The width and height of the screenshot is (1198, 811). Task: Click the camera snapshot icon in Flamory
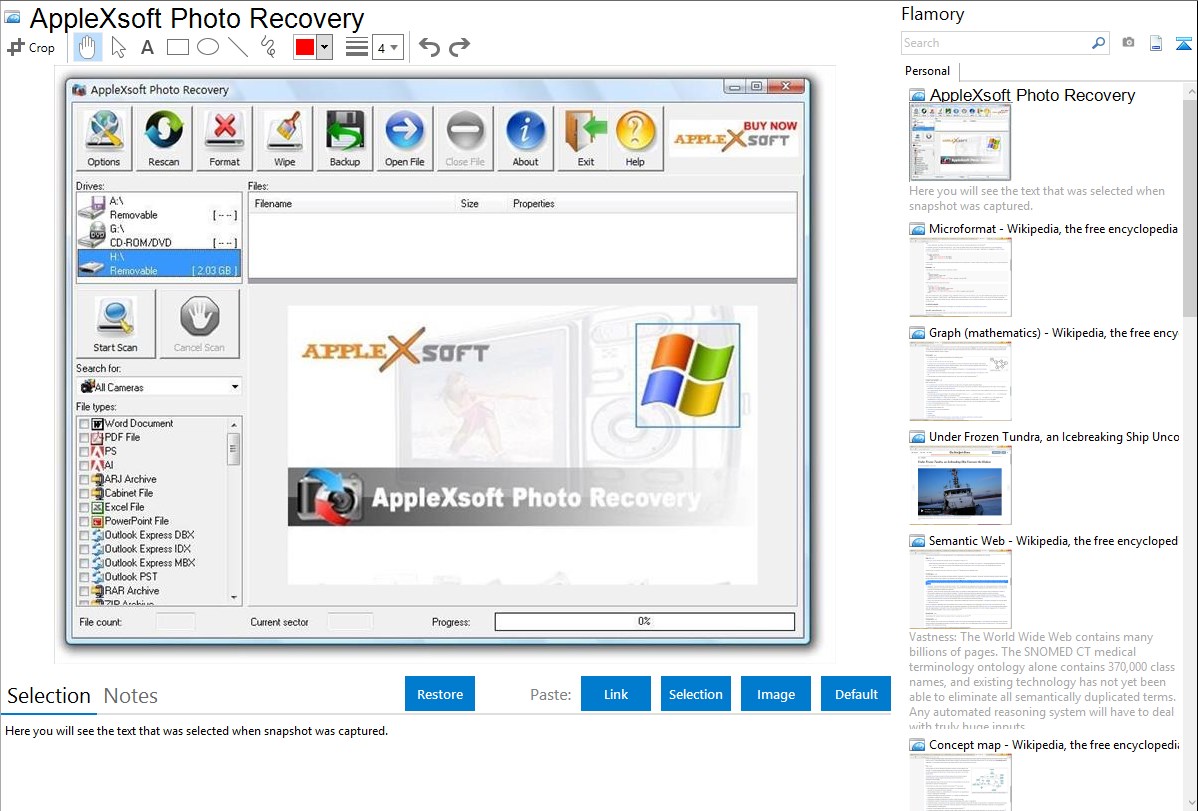pyautogui.click(x=1128, y=43)
